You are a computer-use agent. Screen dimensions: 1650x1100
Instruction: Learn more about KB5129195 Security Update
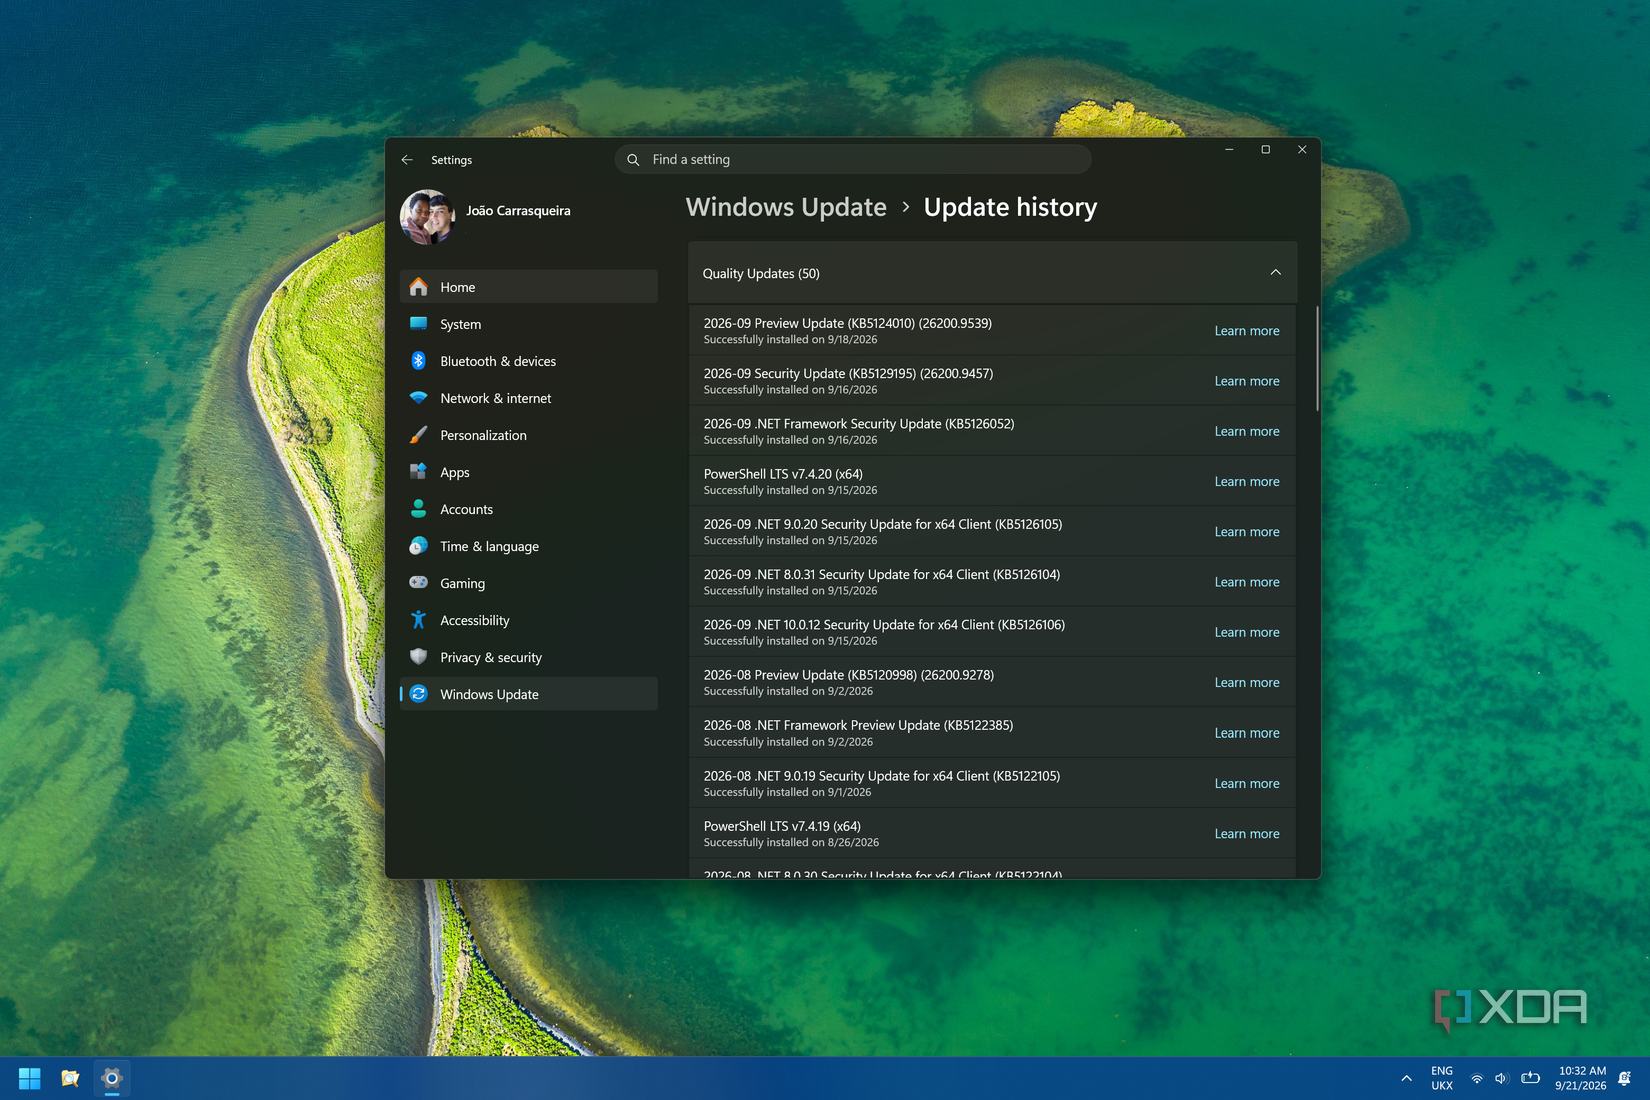tap(1247, 381)
